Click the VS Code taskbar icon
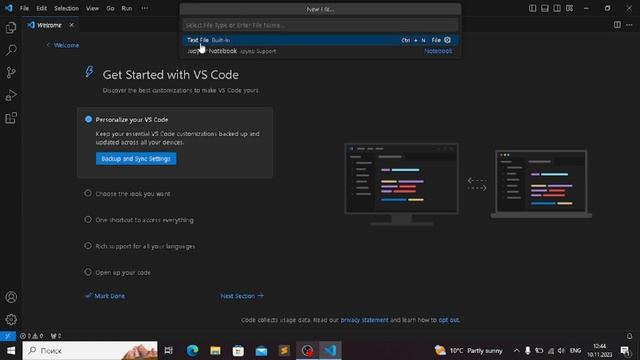Screen dimensions: 640x360 (330, 351)
